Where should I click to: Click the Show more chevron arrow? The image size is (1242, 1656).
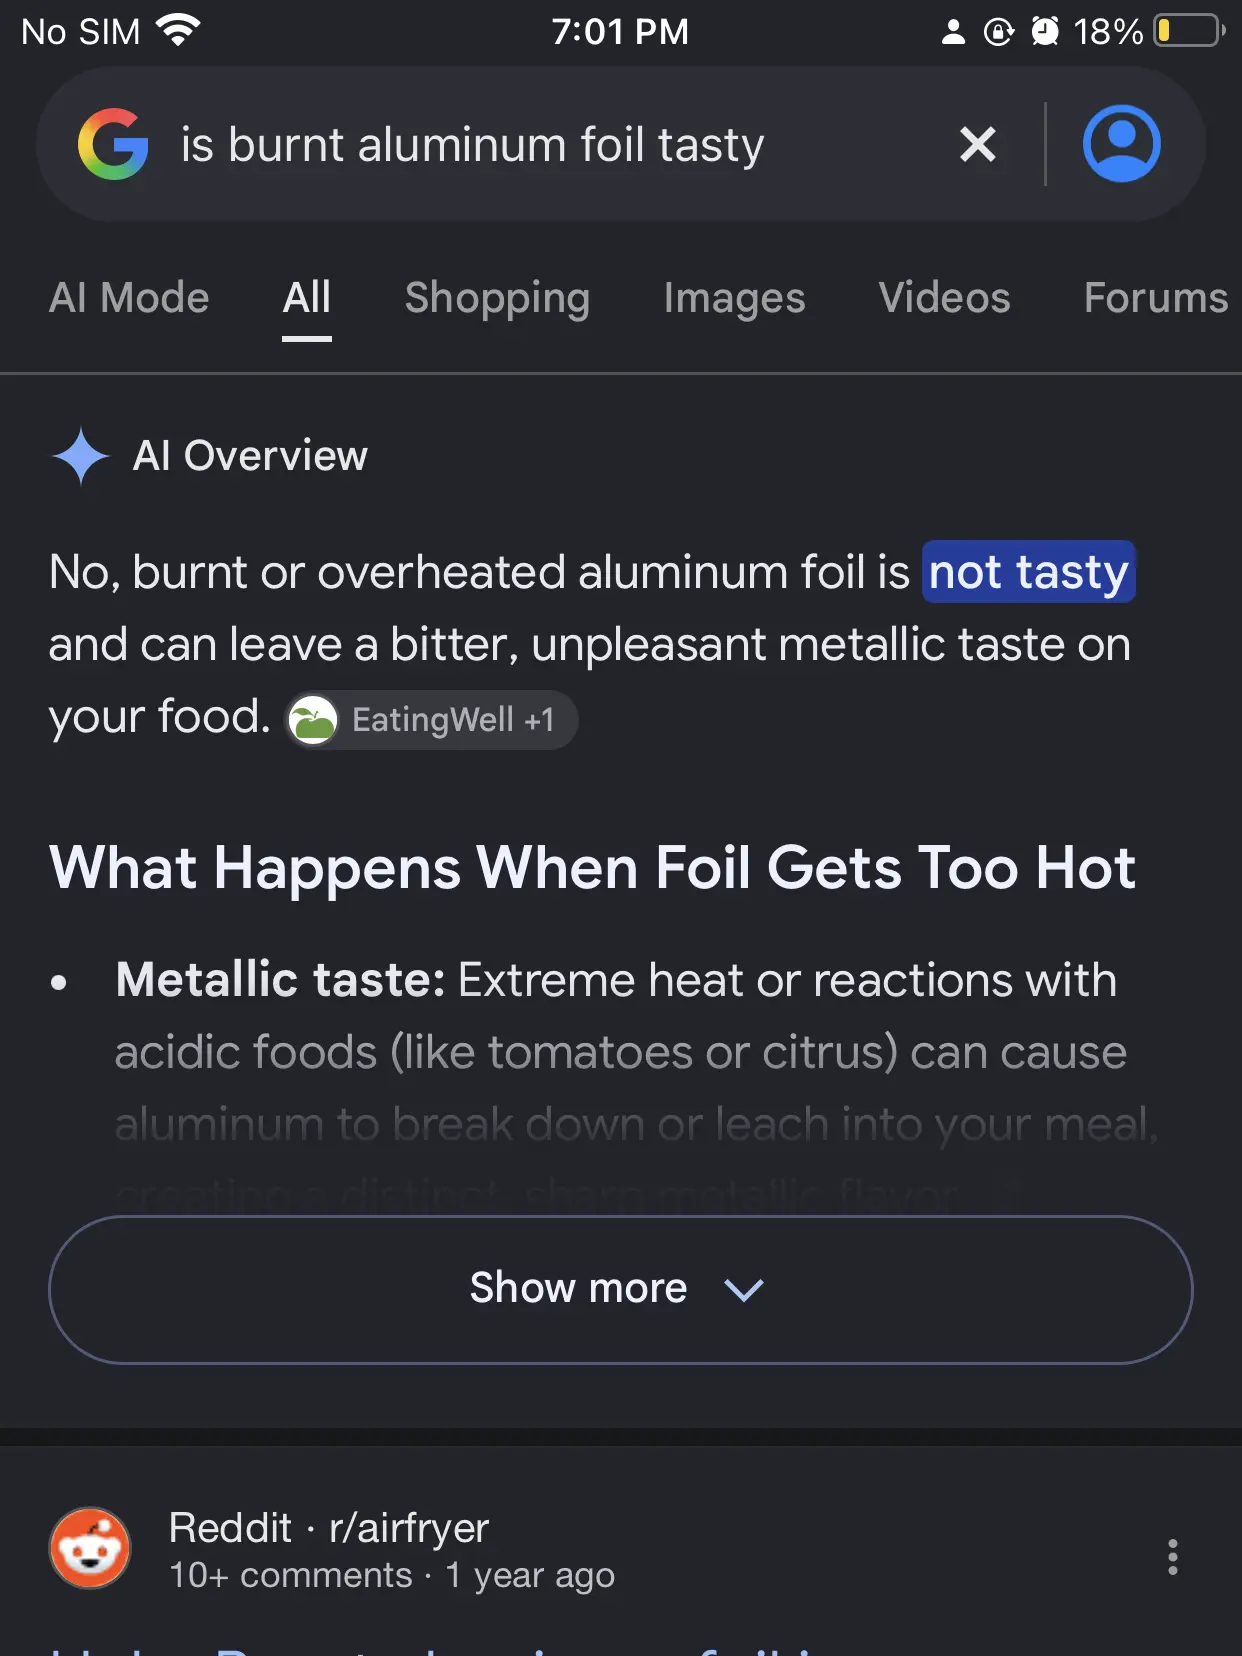point(743,1290)
